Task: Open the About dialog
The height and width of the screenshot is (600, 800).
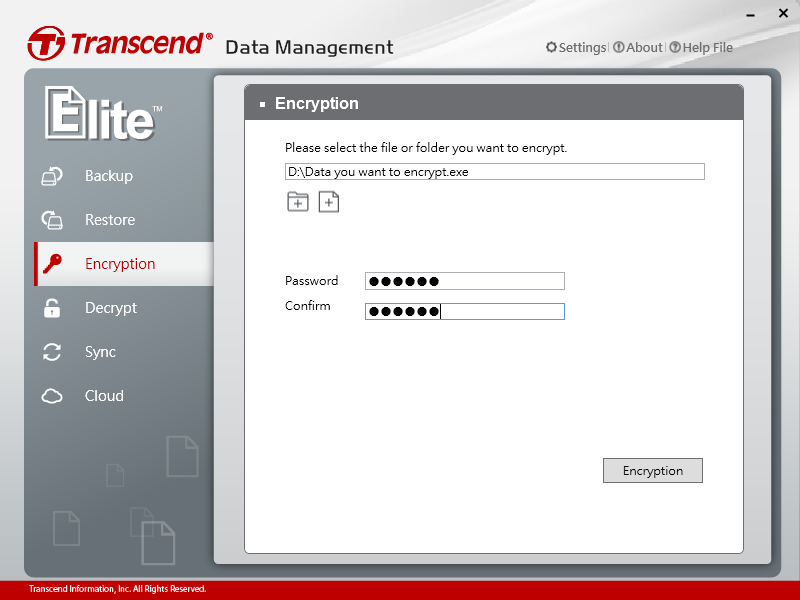Action: point(638,47)
